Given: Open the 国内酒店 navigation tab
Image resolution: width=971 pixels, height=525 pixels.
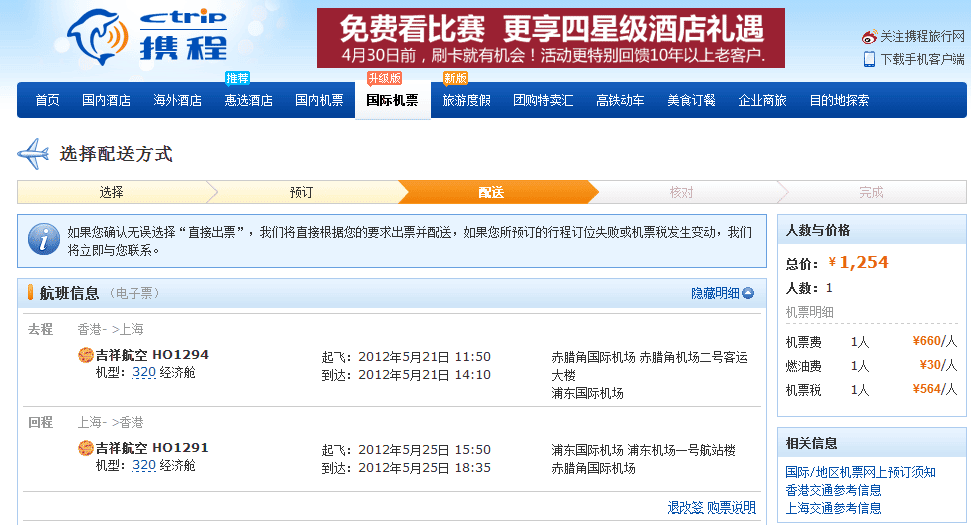Looking at the screenshot, I should [106, 100].
